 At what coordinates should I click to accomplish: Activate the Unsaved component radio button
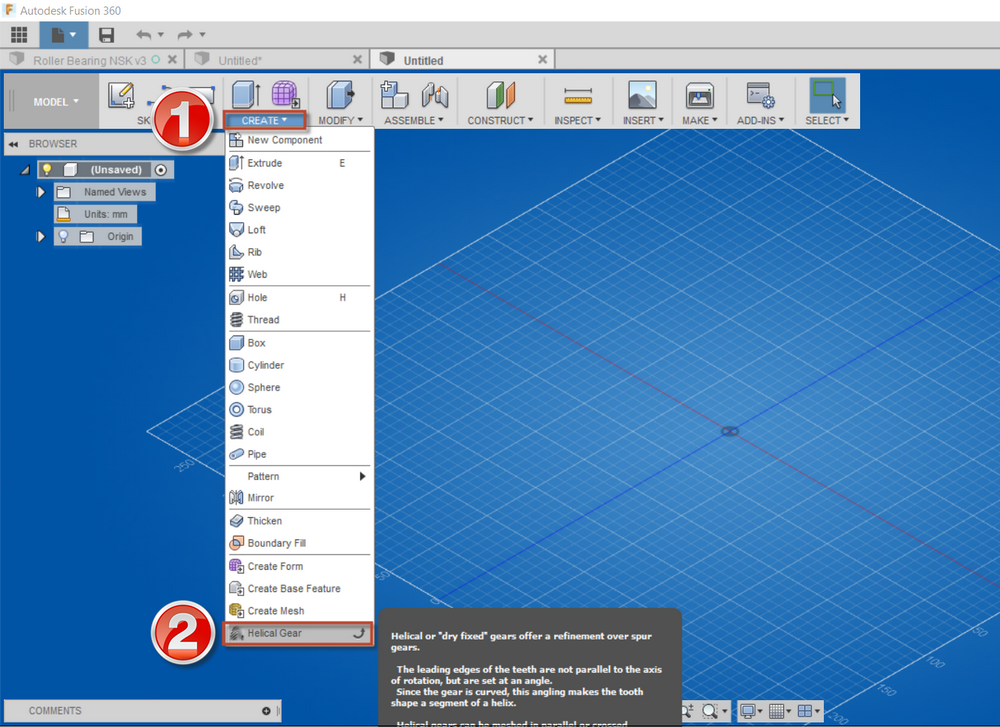point(159,168)
